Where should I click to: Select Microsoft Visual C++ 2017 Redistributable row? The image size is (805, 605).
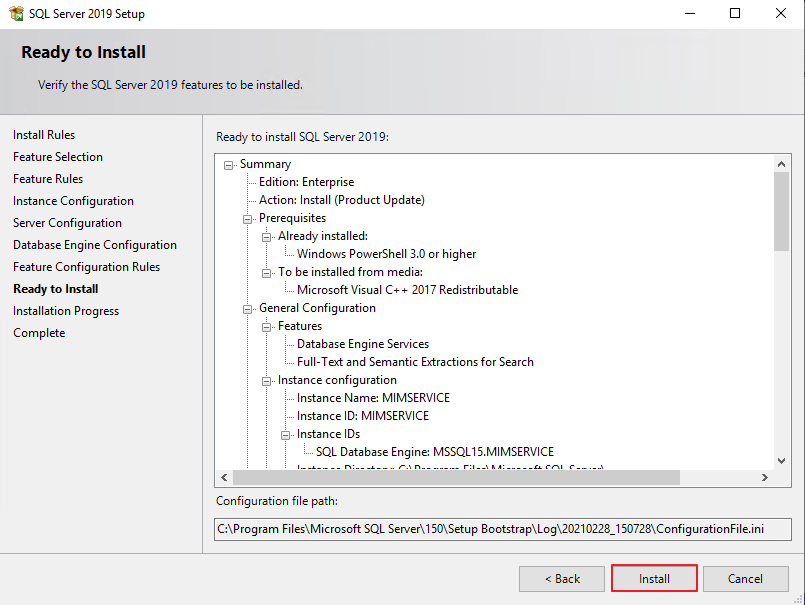click(408, 290)
